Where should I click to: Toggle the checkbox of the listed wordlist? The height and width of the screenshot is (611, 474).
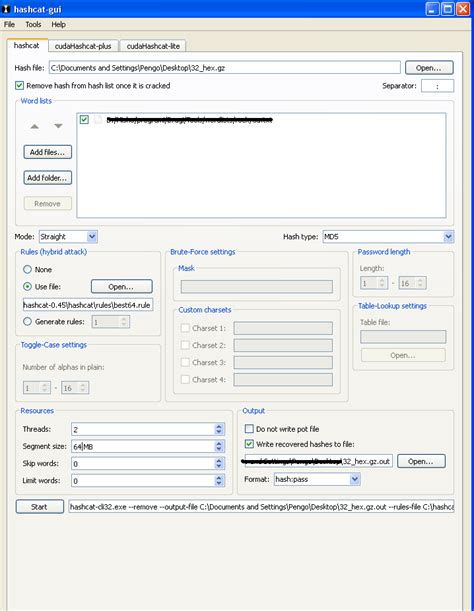coord(84,120)
